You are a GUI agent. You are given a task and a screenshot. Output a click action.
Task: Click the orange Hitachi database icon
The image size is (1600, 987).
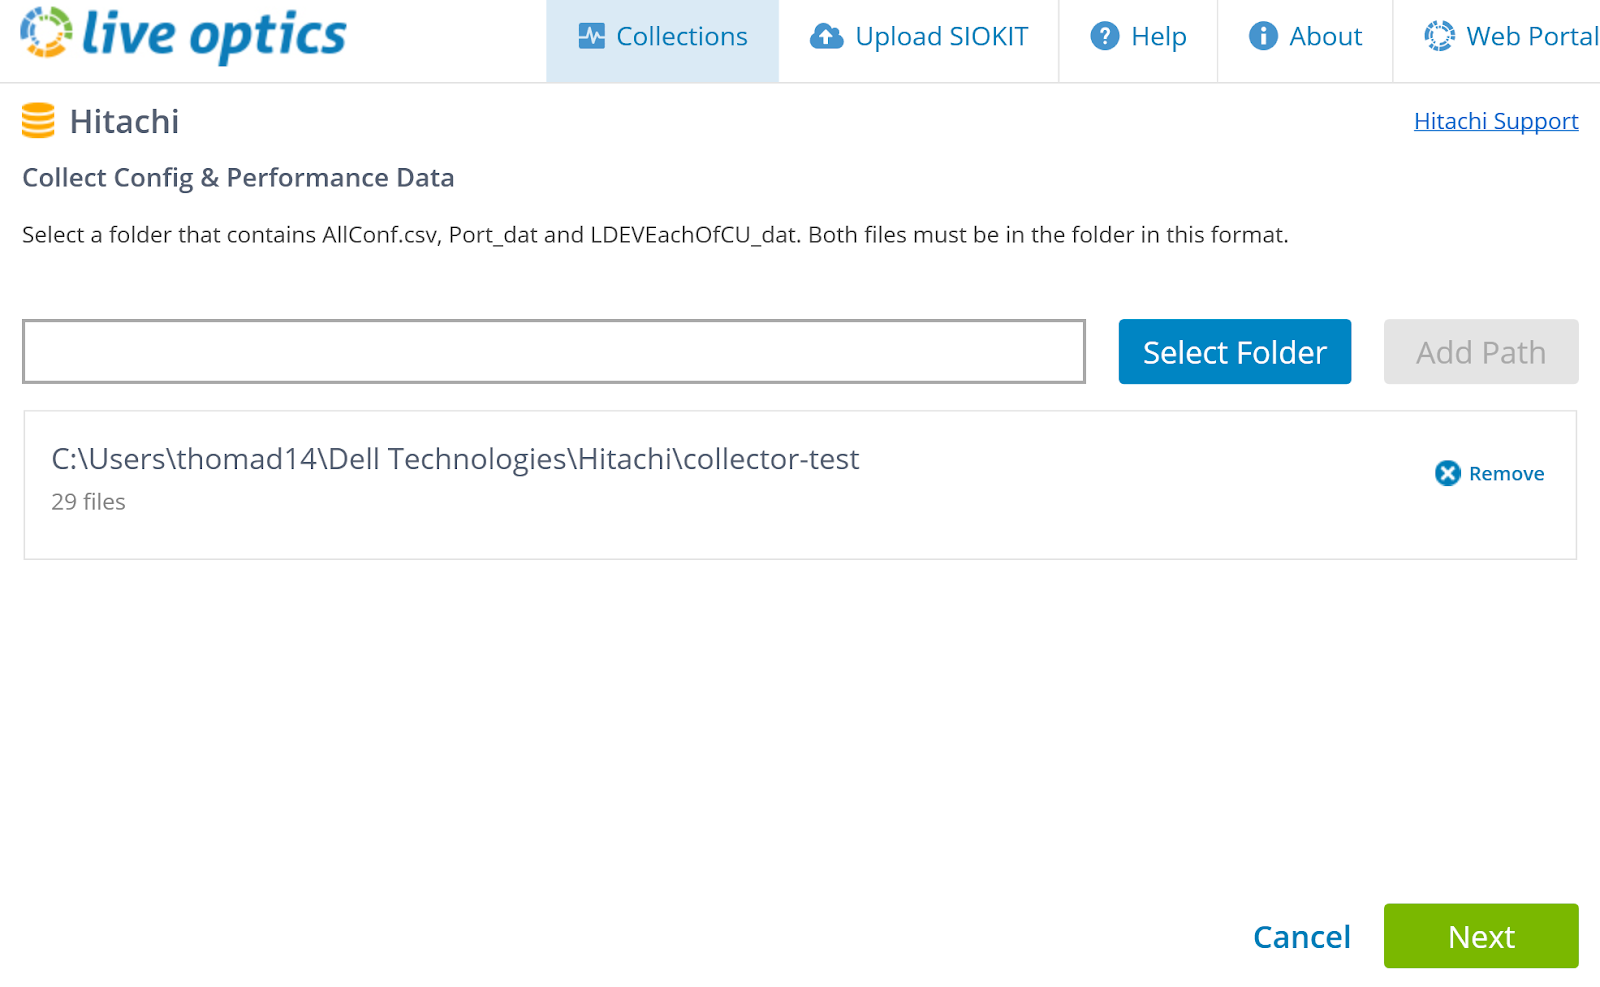pyautogui.click(x=38, y=121)
